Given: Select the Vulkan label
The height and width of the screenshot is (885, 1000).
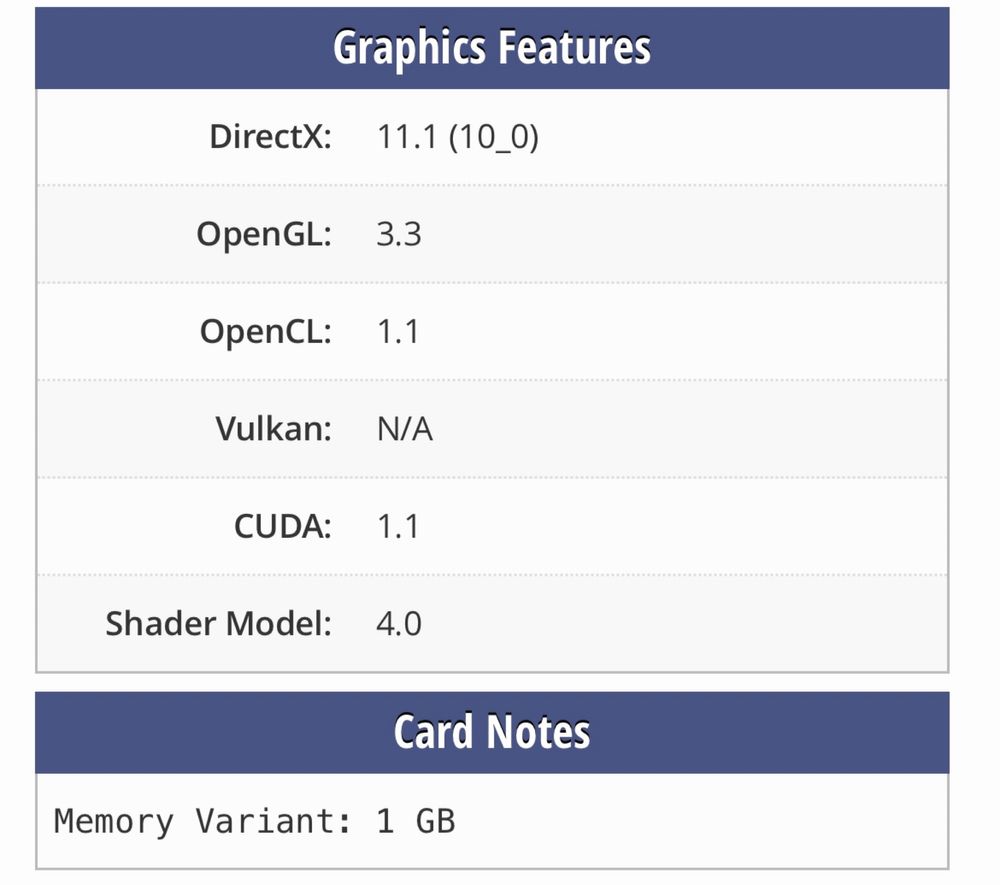Looking at the screenshot, I should click(274, 428).
